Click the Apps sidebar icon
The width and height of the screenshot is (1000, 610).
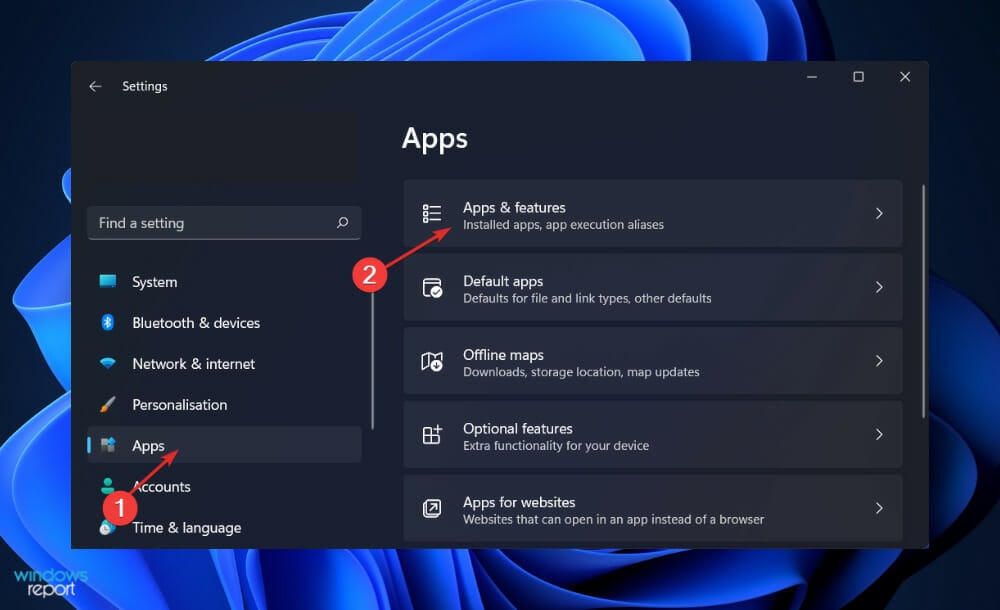pyautogui.click(x=108, y=445)
